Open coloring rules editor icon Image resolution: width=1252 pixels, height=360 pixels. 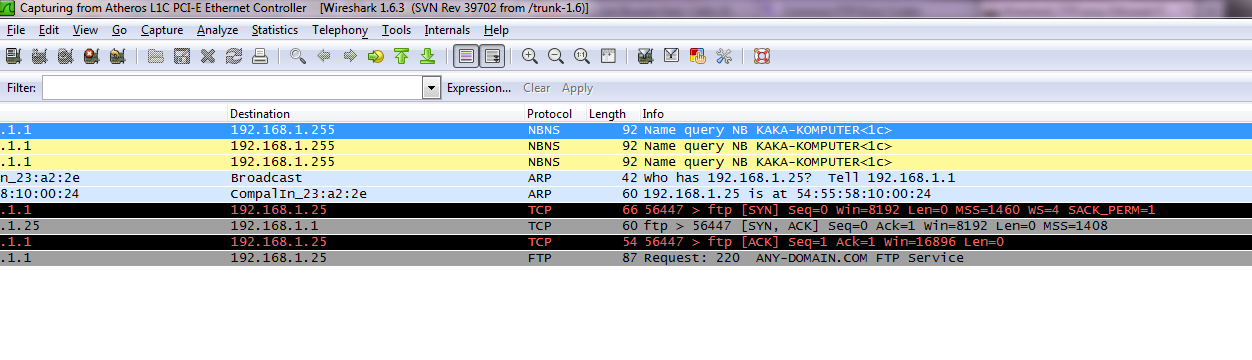pos(698,56)
